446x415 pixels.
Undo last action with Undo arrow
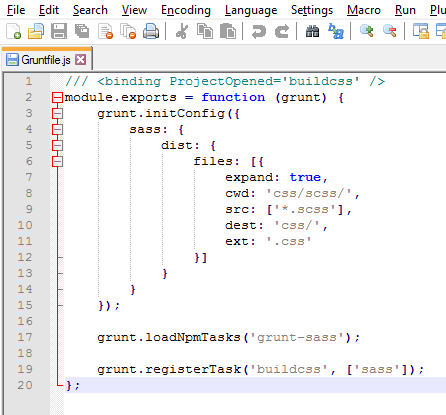(x=259, y=31)
